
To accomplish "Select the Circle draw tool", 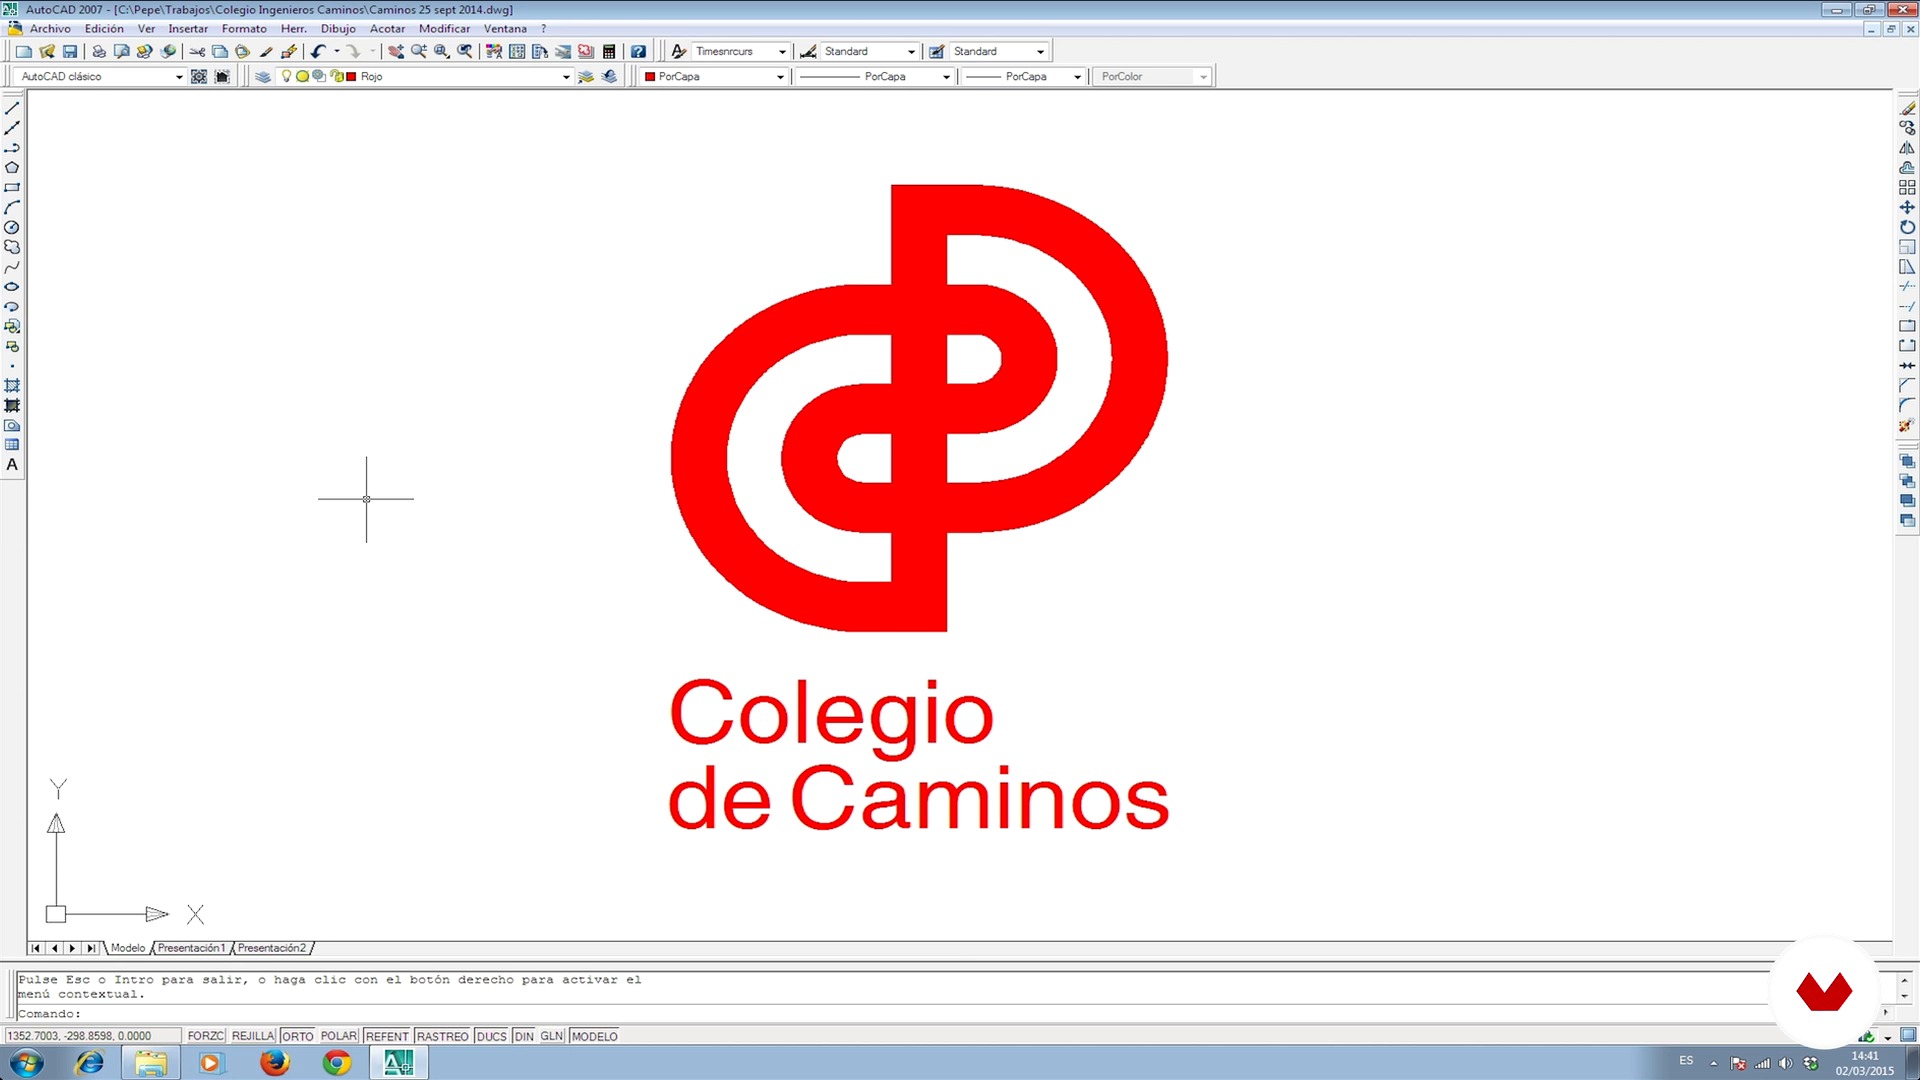I will pyautogui.click(x=12, y=227).
